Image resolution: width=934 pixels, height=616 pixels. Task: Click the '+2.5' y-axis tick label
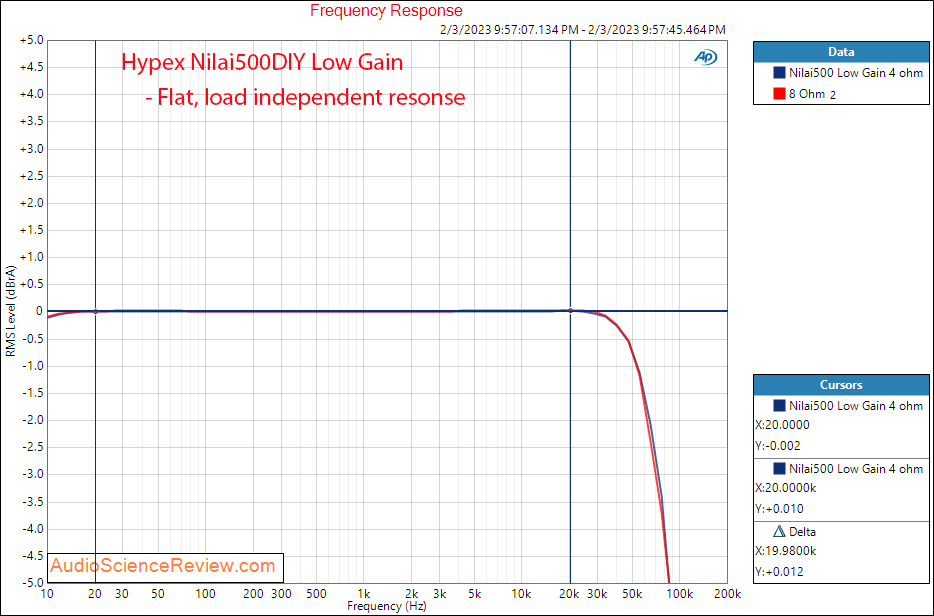coord(32,176)
